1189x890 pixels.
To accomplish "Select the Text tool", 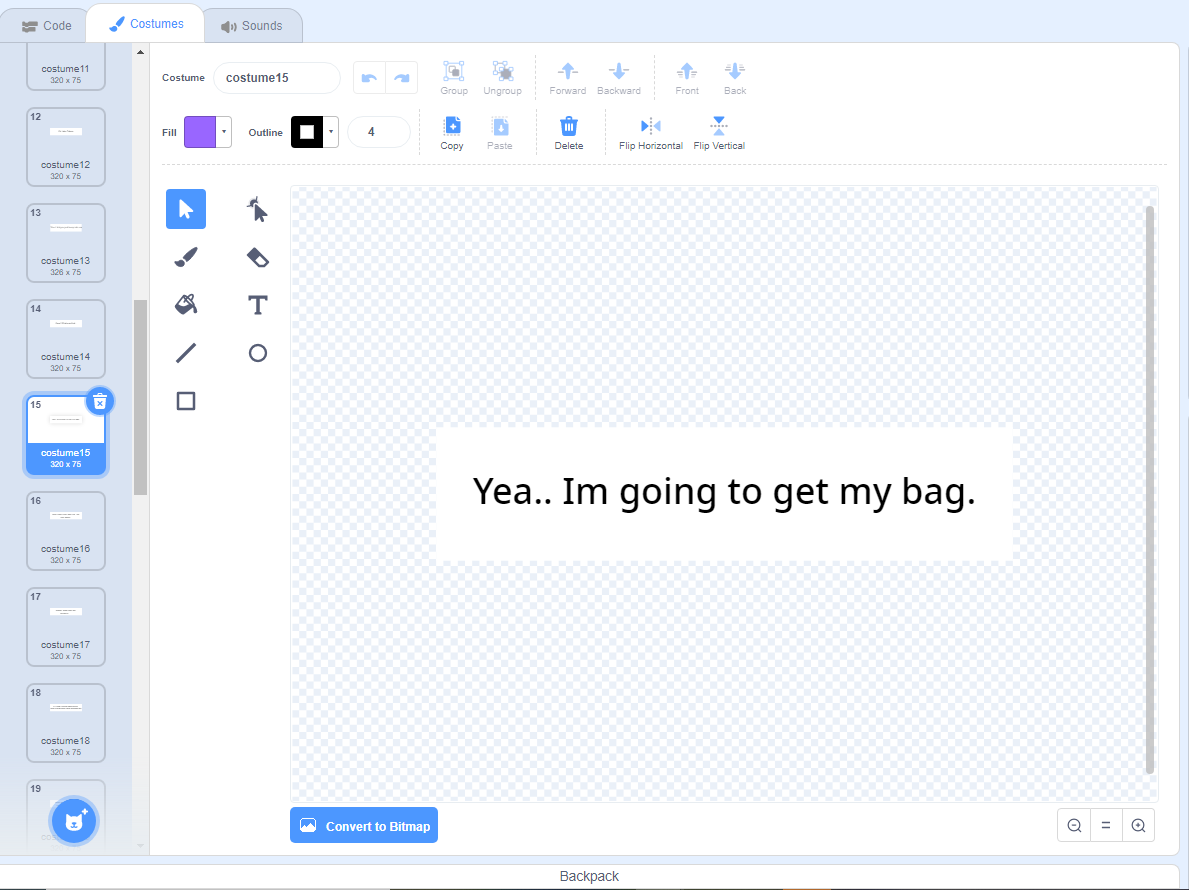I will 257,305.
